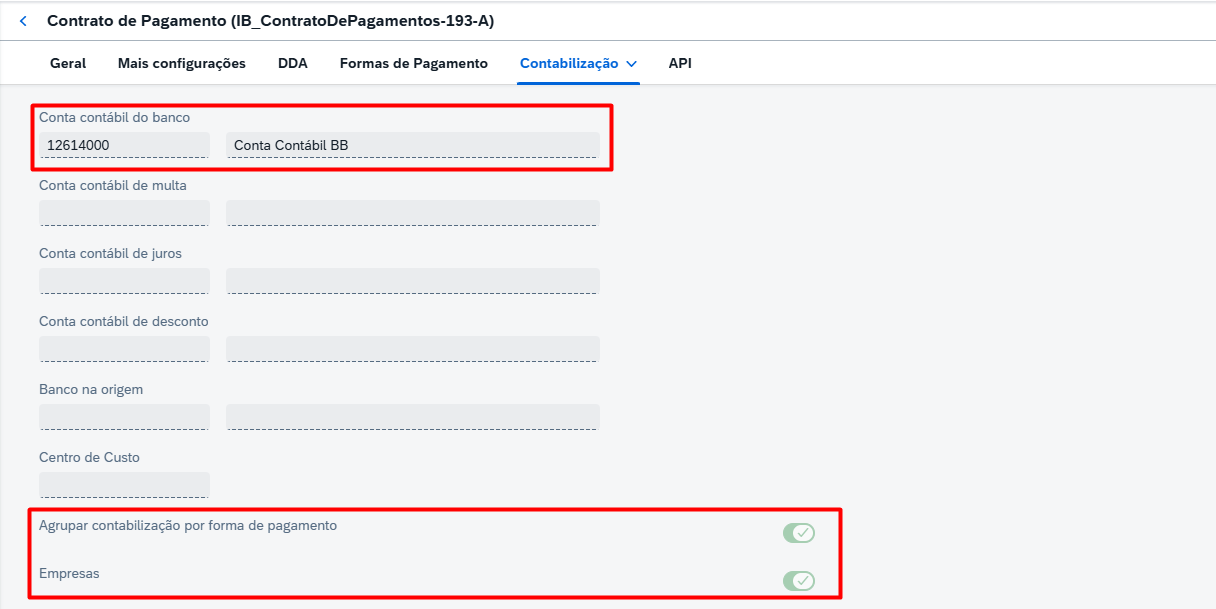The width and height of the screenshot is (1216, 609).
Task: Click the Conta contábil de desconto label
Action: click(124, 321)
